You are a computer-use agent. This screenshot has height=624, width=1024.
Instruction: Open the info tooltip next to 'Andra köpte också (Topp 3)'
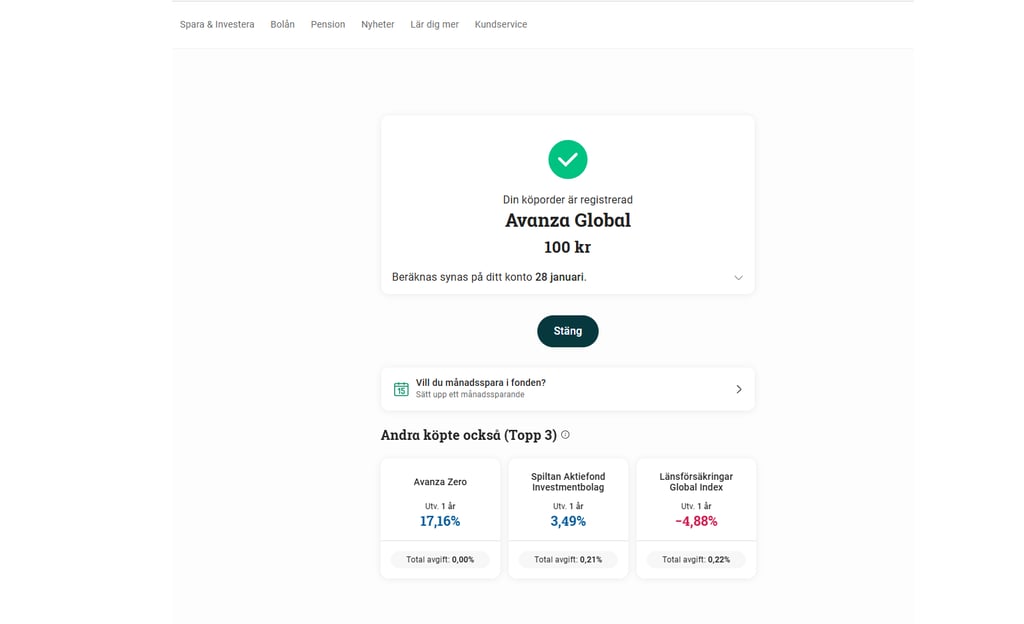pyautogui.click(x=565, y=435)
